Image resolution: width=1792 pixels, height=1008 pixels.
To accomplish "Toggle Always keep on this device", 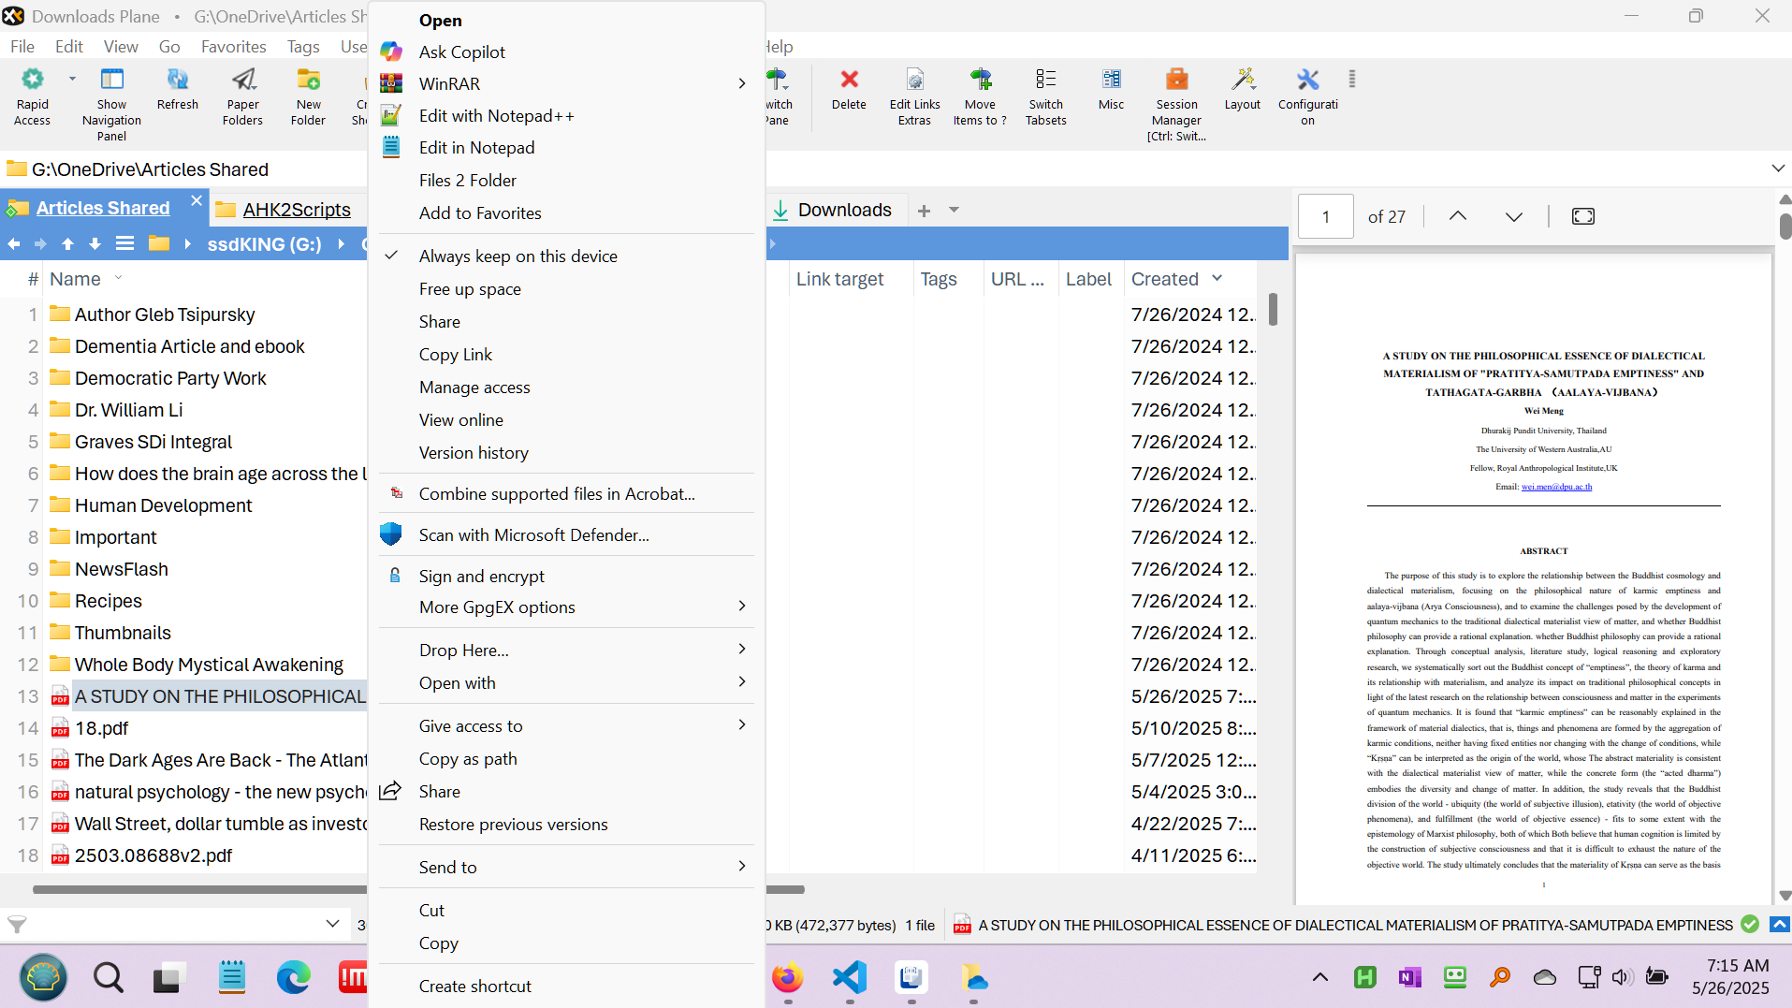I will [518, 256].
